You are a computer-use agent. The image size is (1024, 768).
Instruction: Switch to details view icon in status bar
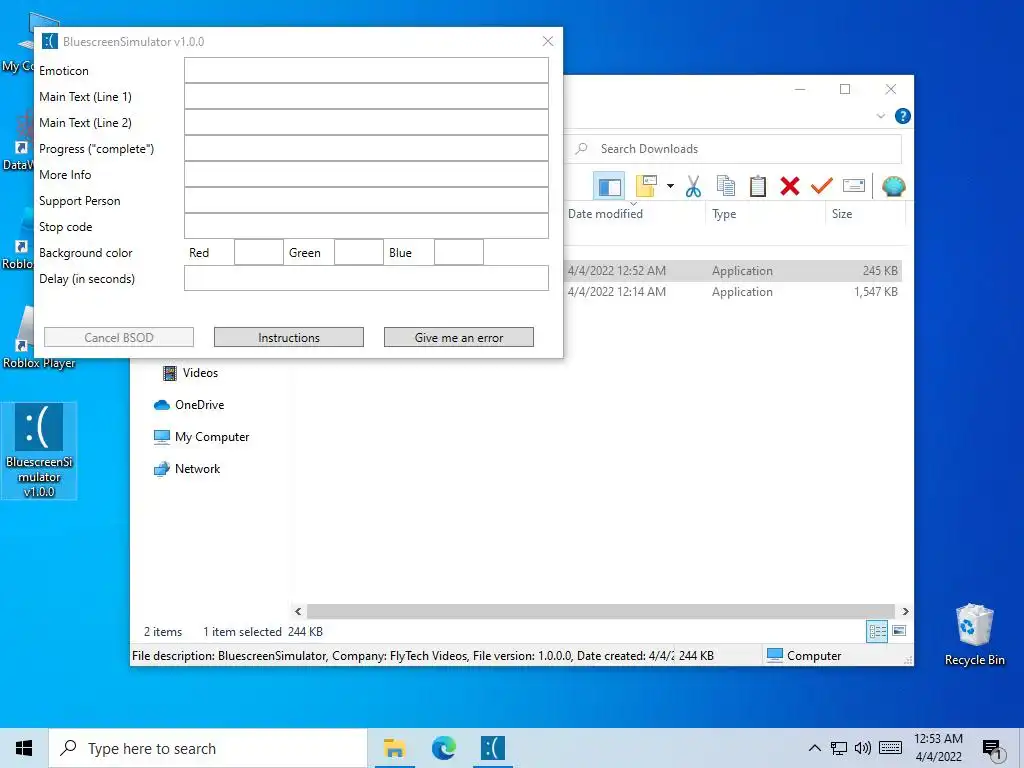click(x=877, y=632)
